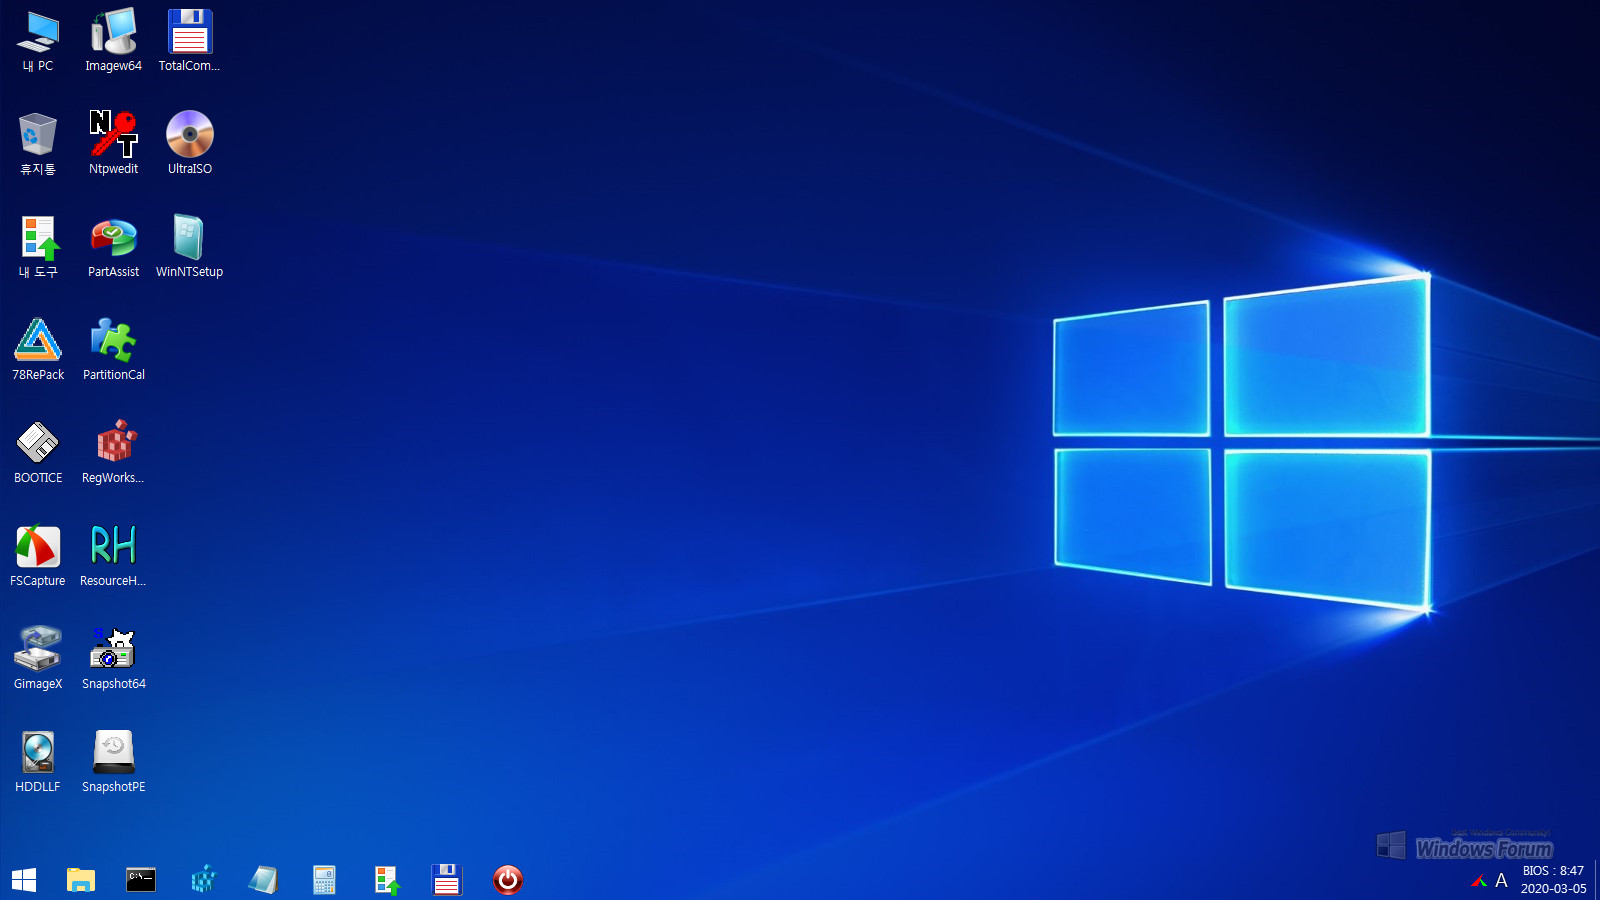Open the 내 도구 desktop shortcut
1600x900 pixels.
coord(38,248)
